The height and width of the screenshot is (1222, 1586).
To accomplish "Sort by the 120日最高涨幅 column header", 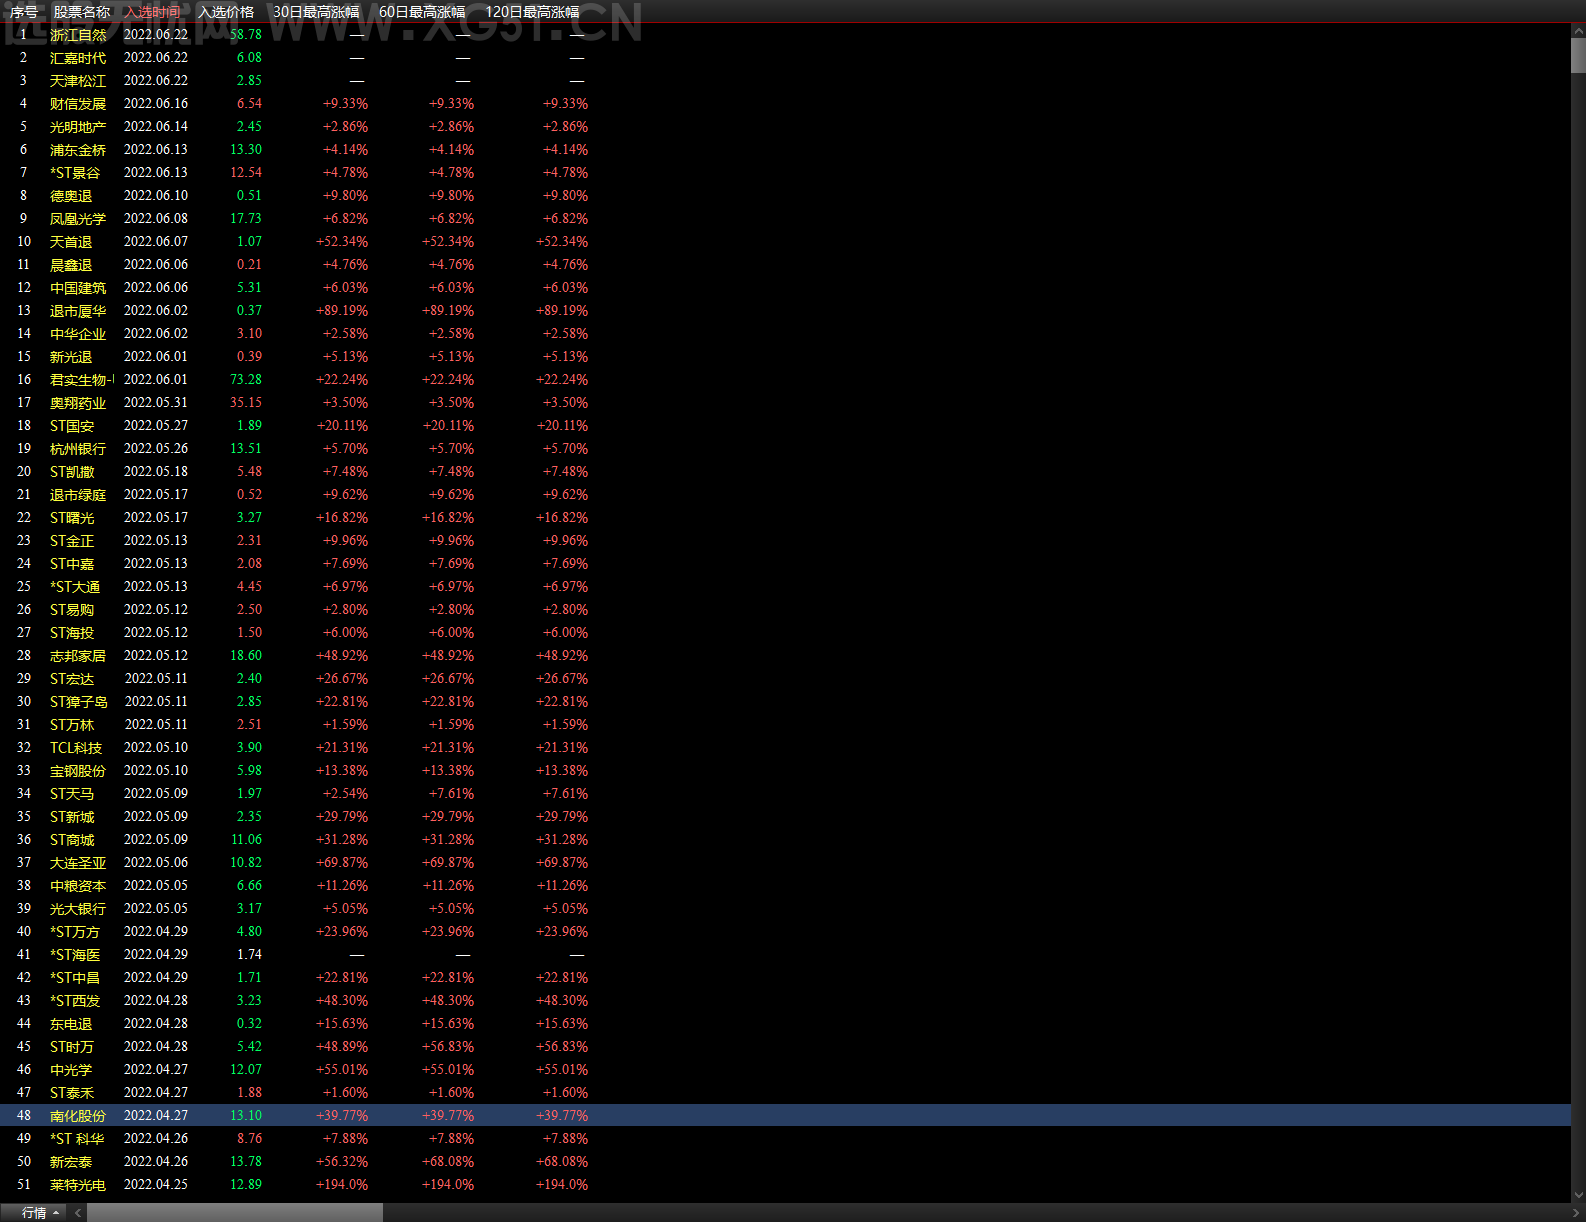I will (532, 12).
